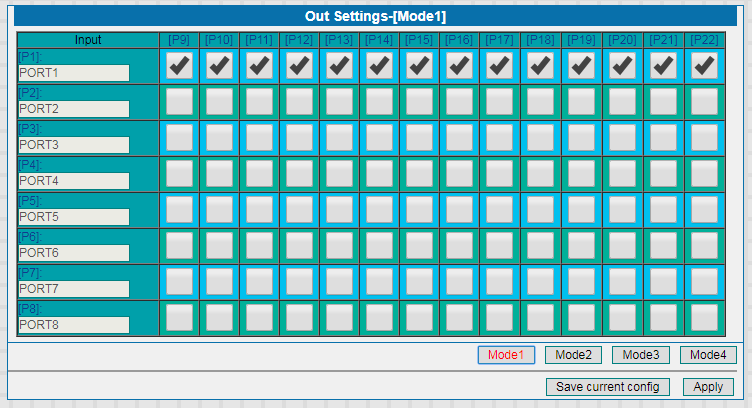This screenshot has width=752, height=408.
Task: Edit the PORT3 name field
Action: [74, 145]
